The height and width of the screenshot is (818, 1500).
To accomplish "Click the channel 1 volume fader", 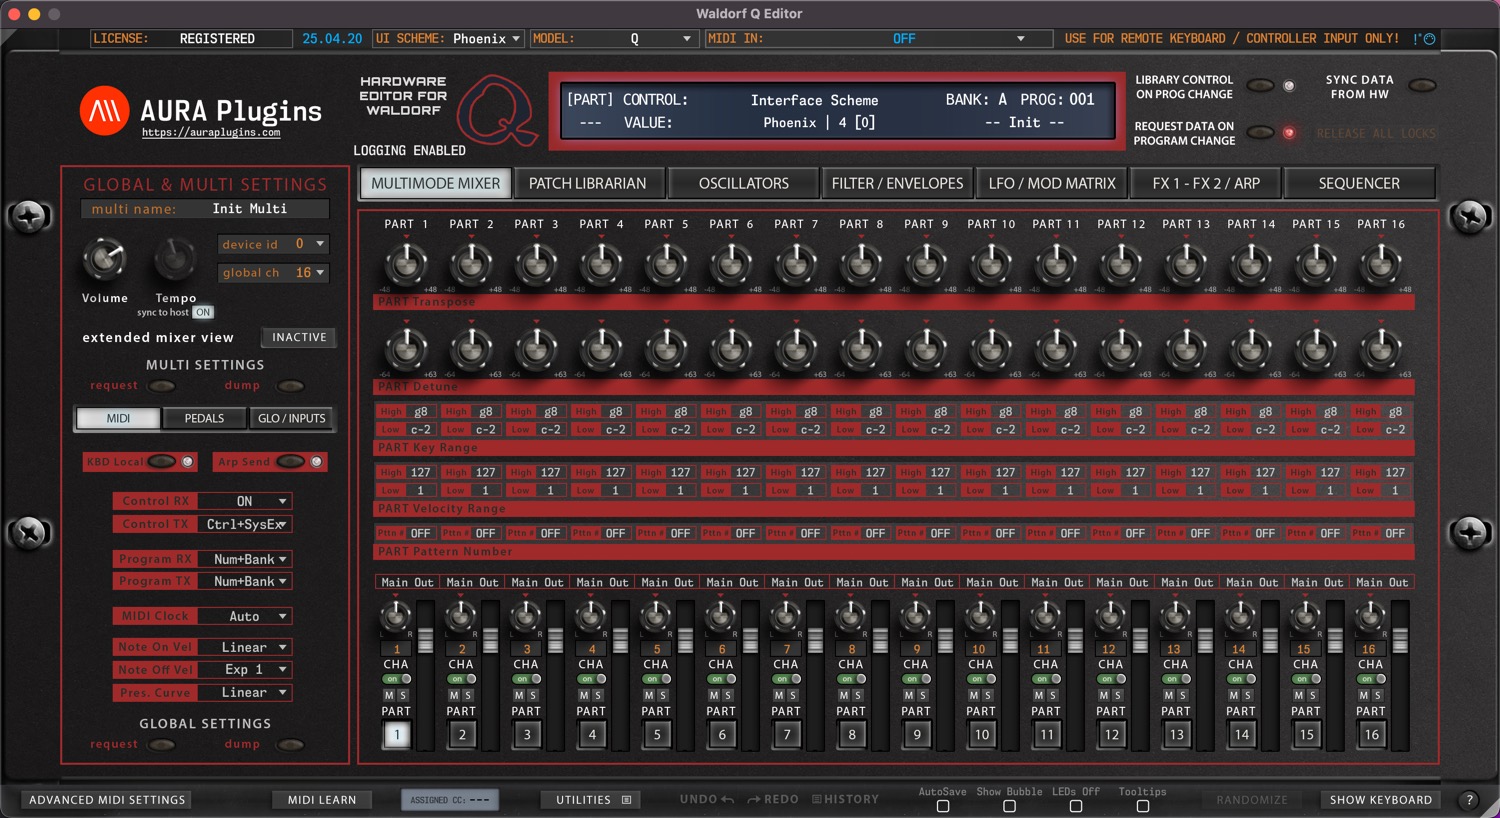I will 426,640.
